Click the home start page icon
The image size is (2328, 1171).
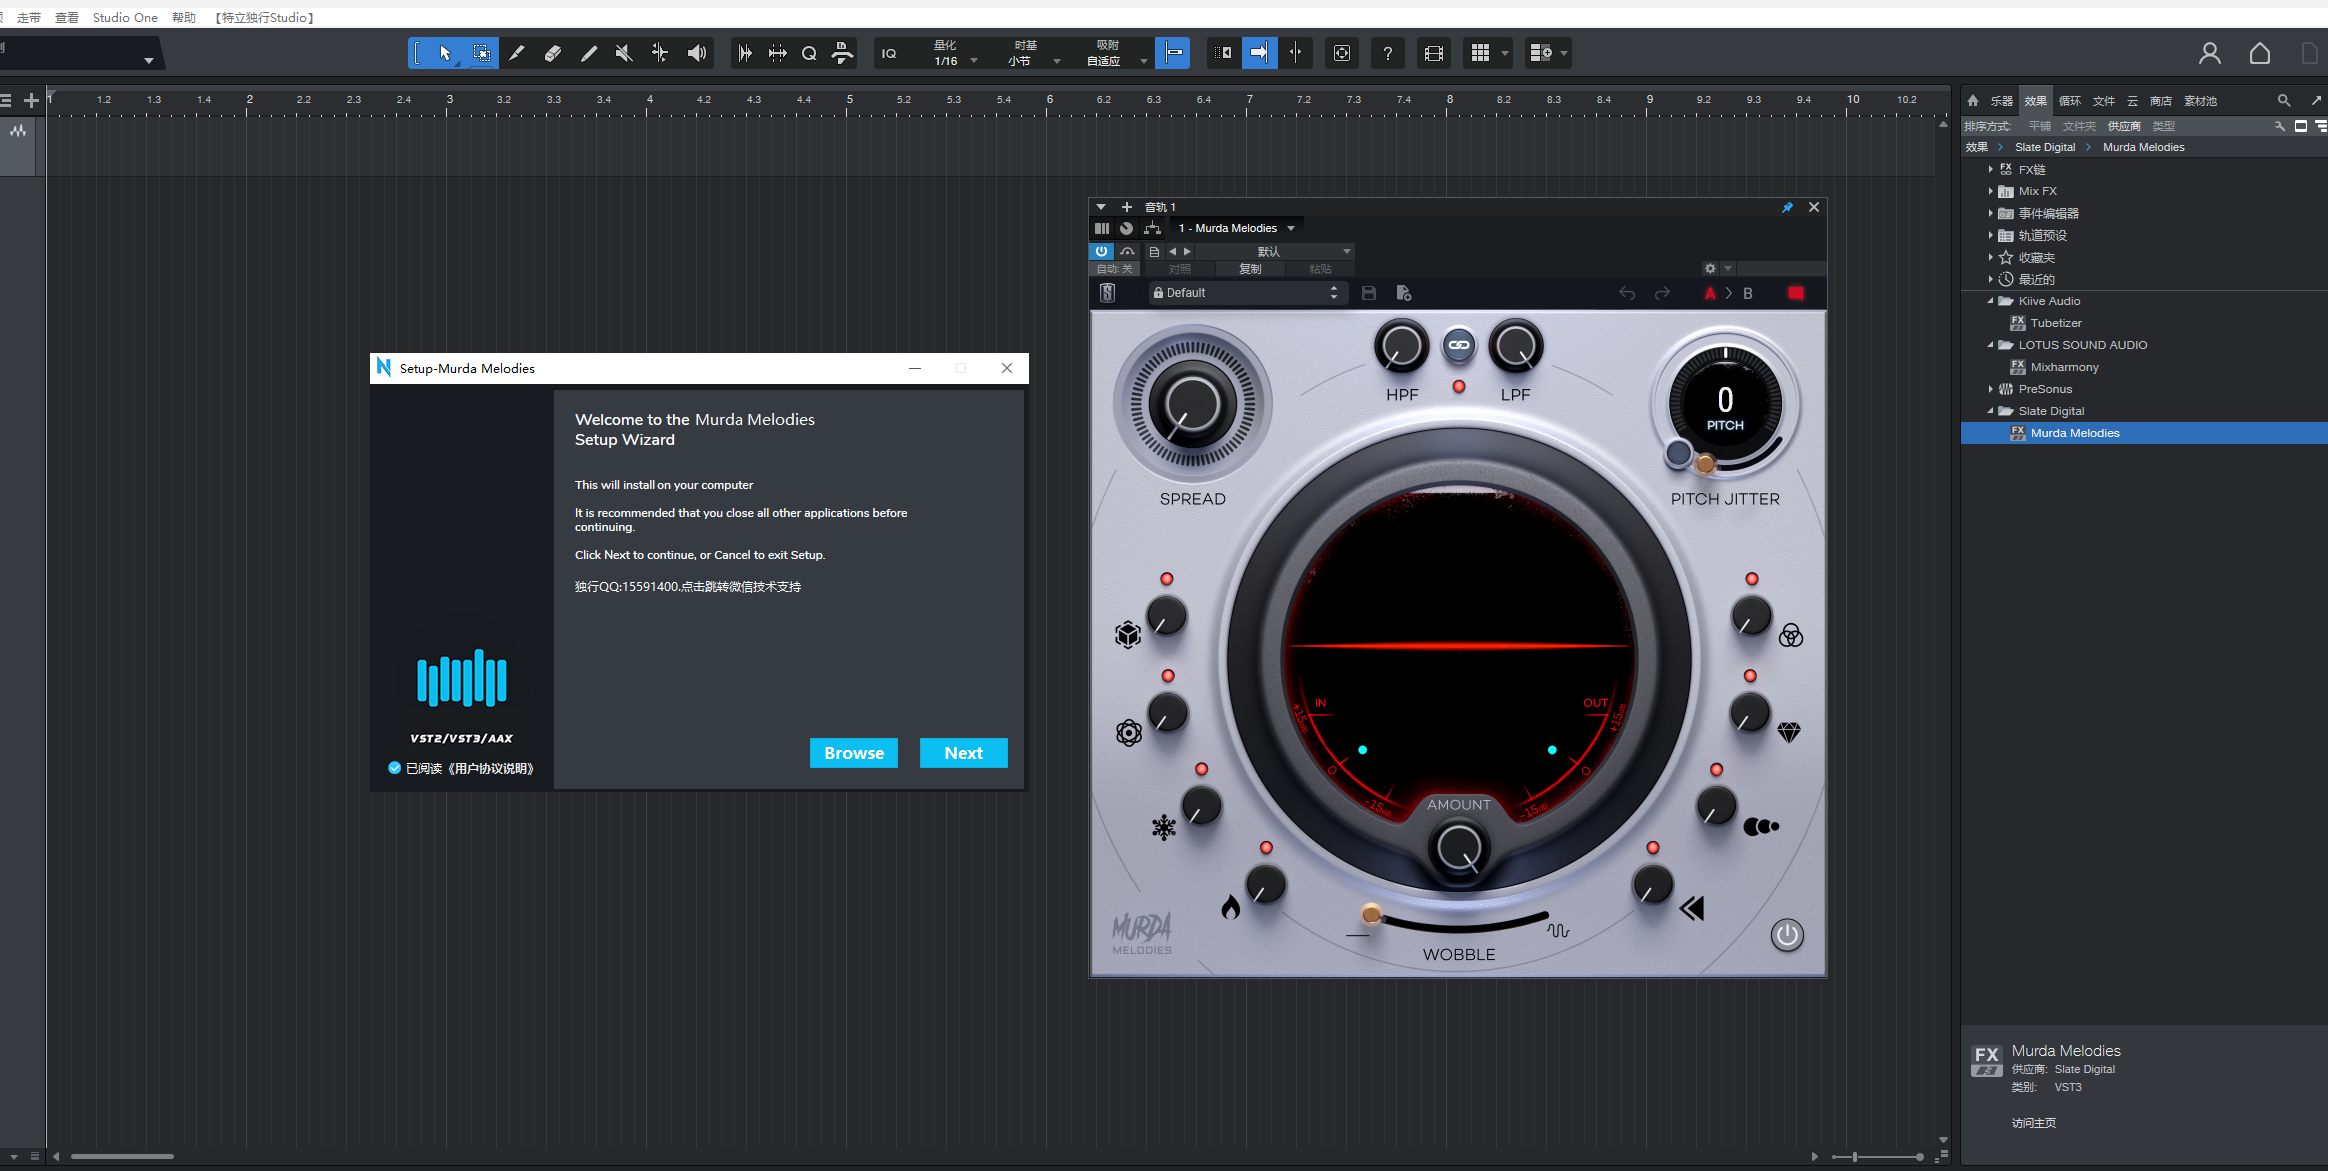[x=2260, y=53]
